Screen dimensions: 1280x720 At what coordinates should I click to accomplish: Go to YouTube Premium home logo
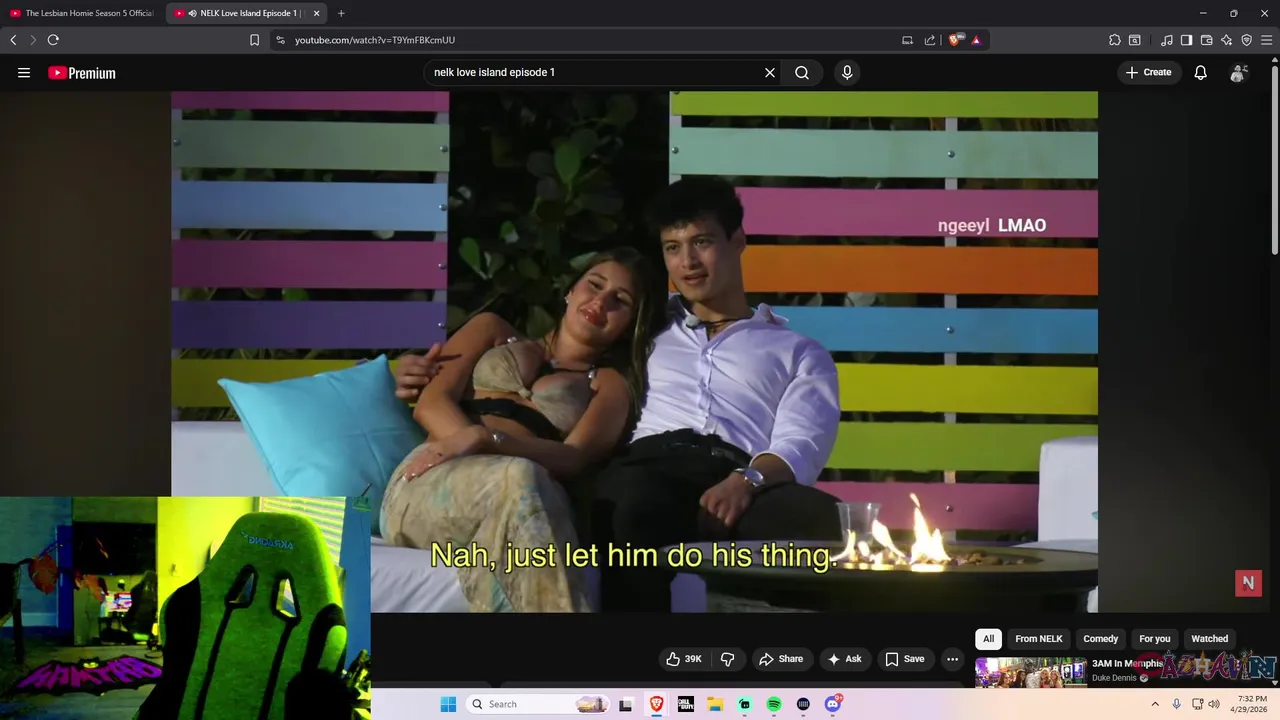82,73
